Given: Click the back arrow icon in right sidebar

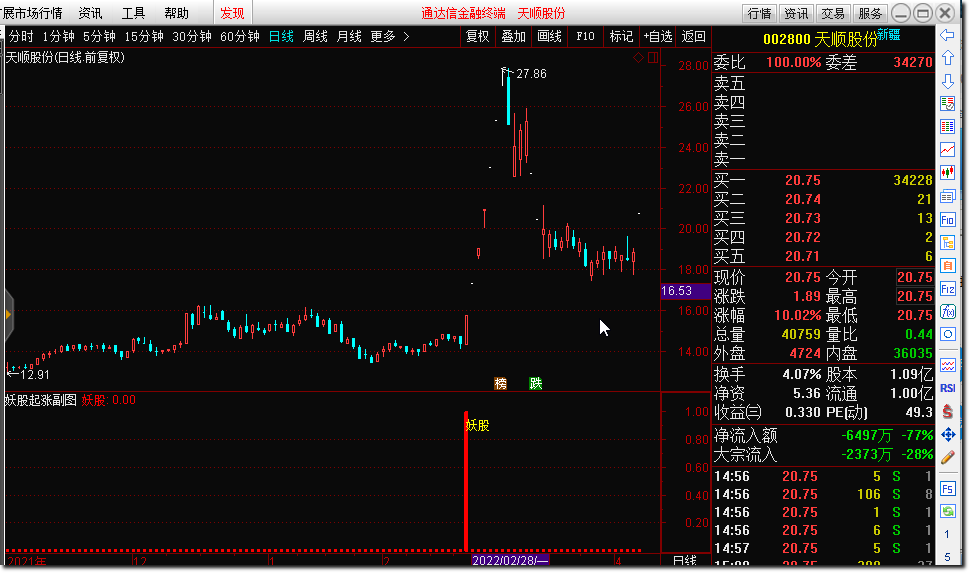Looking at the screenshot, I should pyautogui.click(x=947, y=35).
